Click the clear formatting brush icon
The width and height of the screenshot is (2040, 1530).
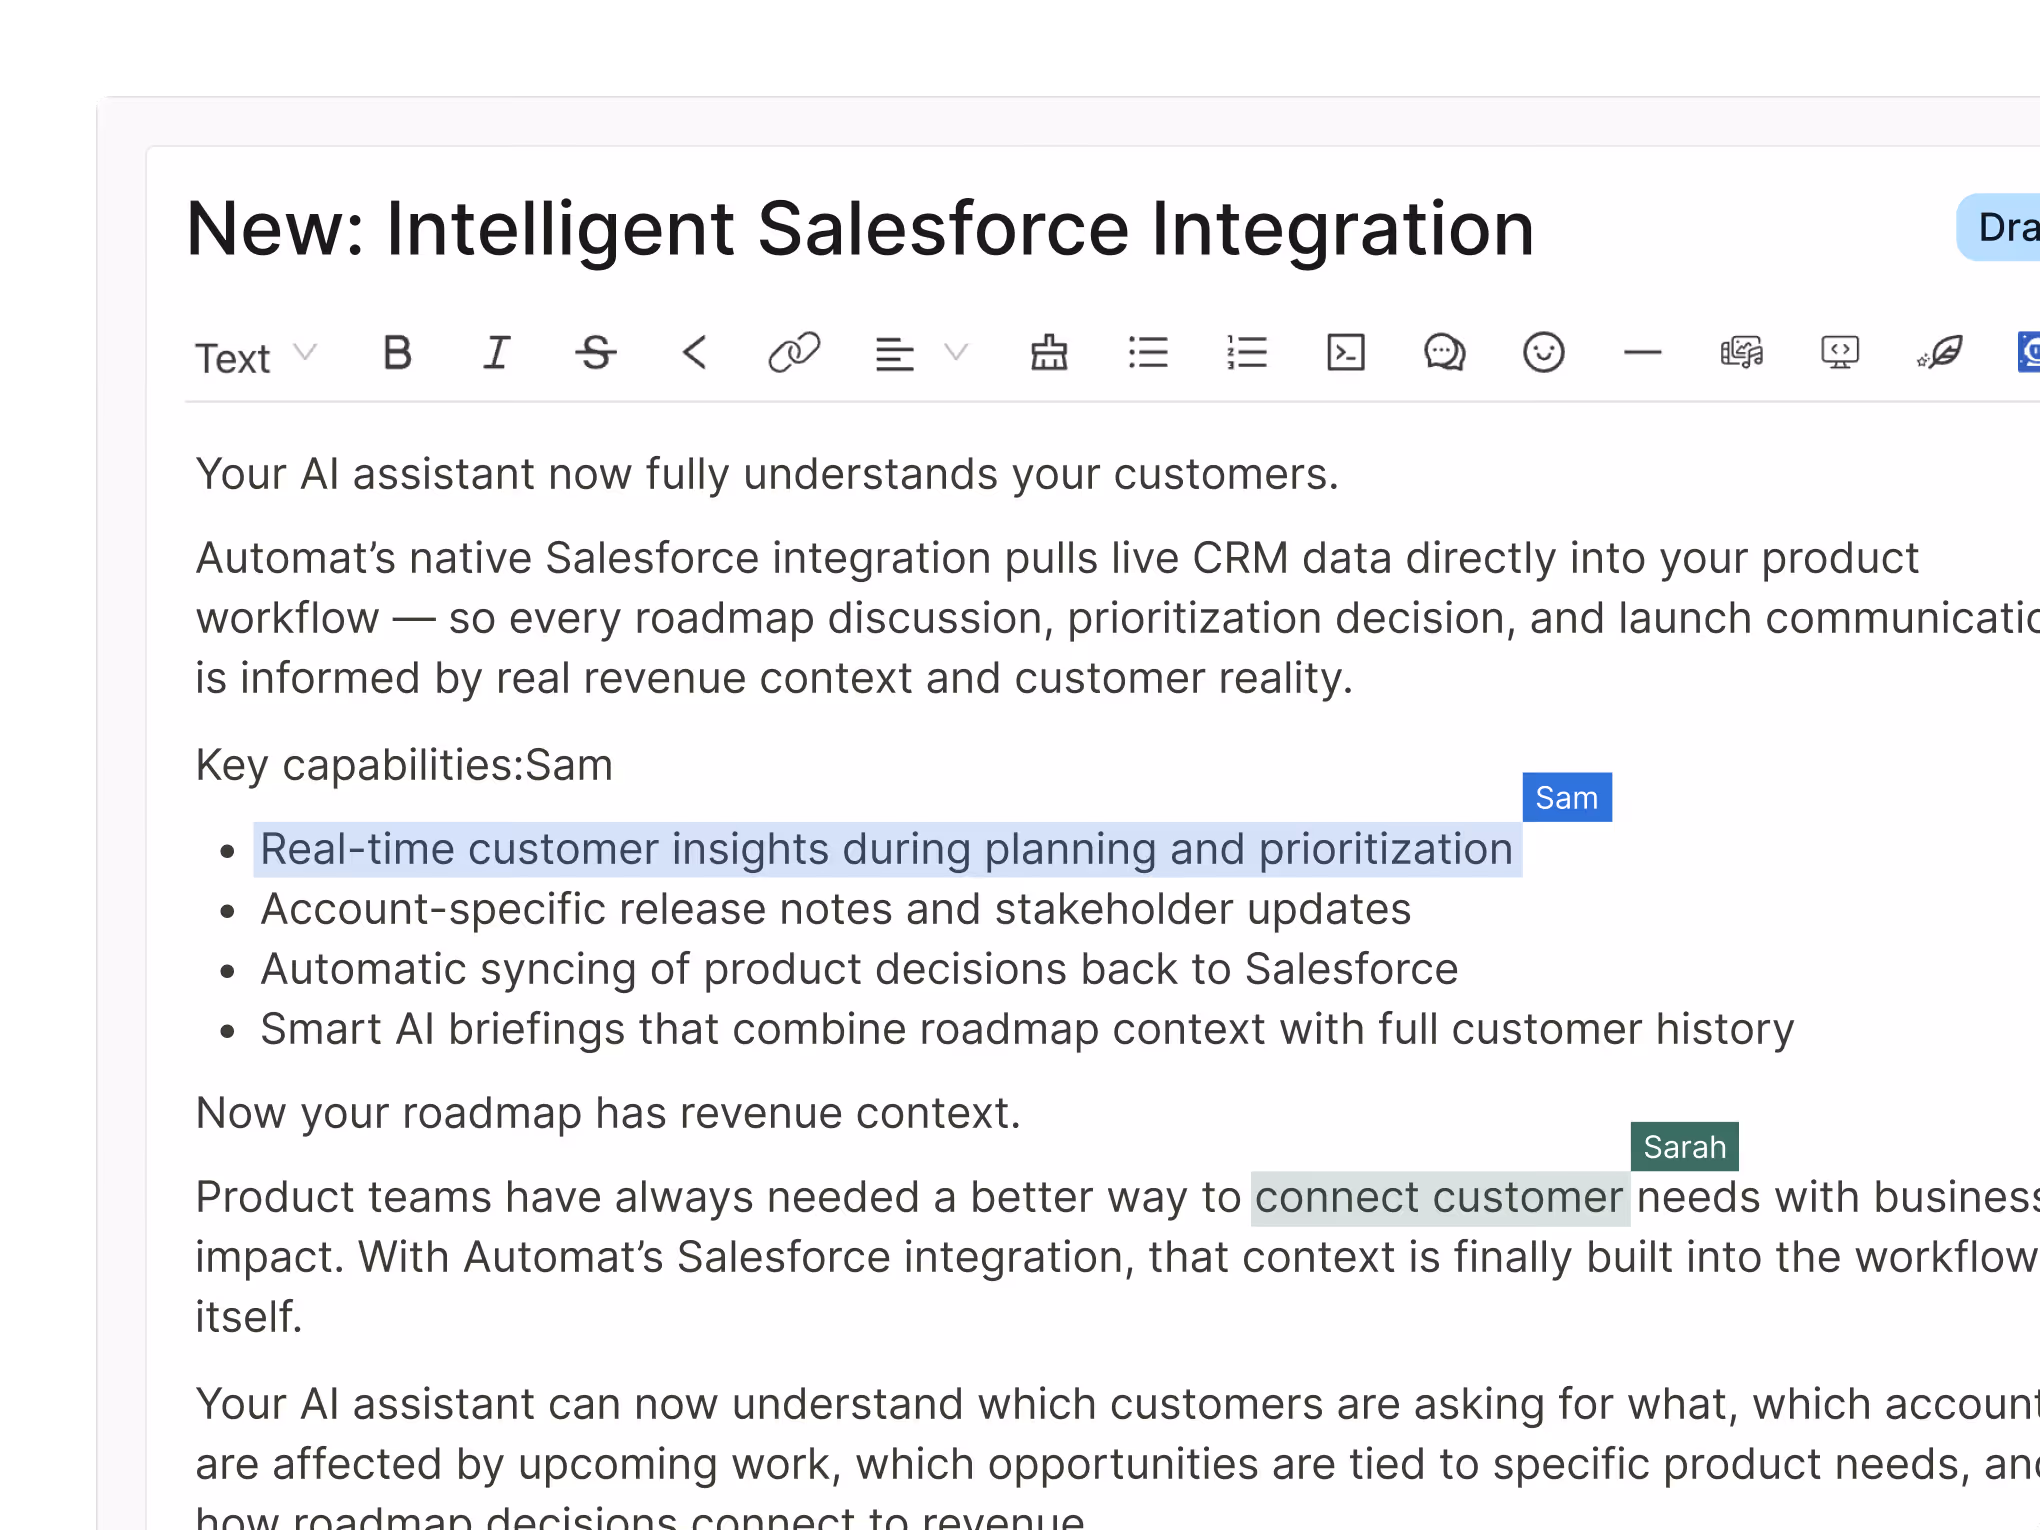(1049, 353)
